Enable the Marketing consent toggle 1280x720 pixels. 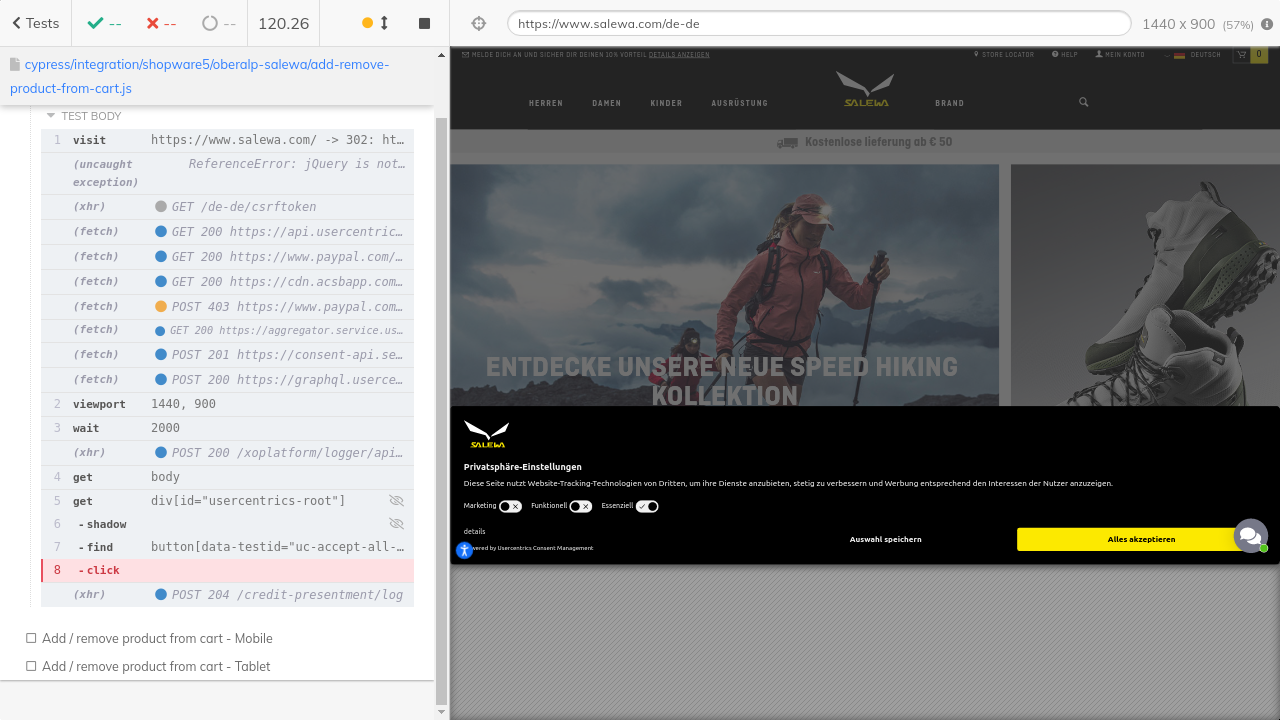pyautogui.click(x=510, y=506)
